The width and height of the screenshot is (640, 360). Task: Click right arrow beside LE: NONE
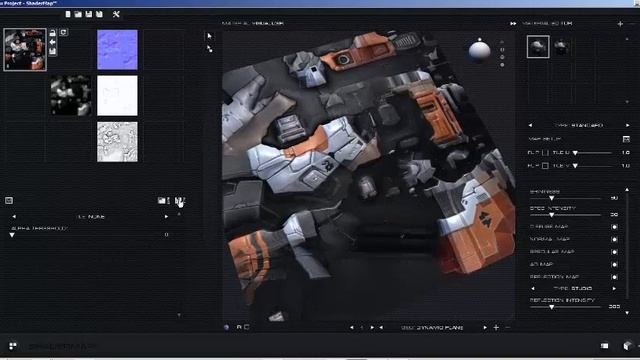(166, 217)
